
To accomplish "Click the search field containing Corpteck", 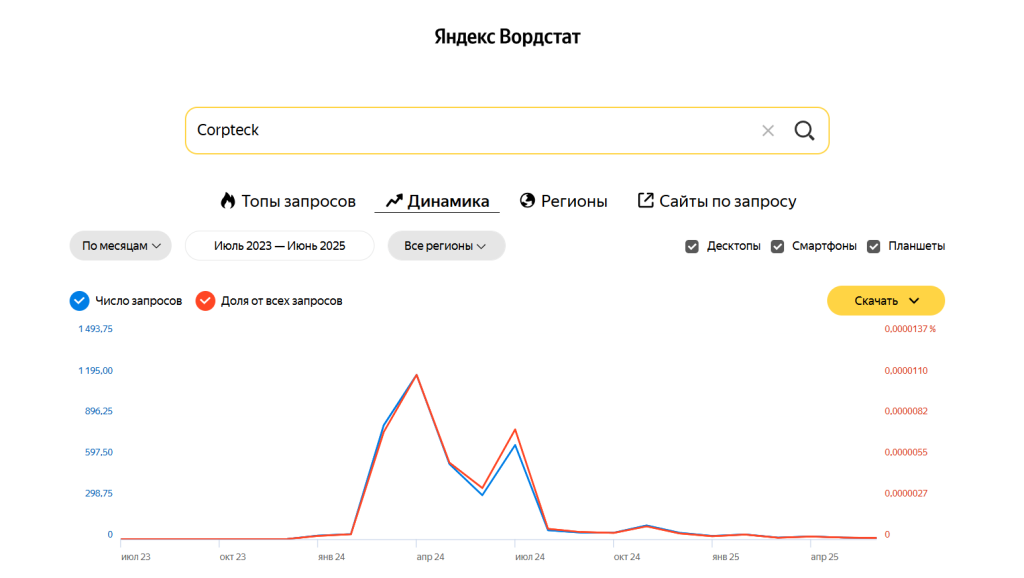I will coord(470,131).
